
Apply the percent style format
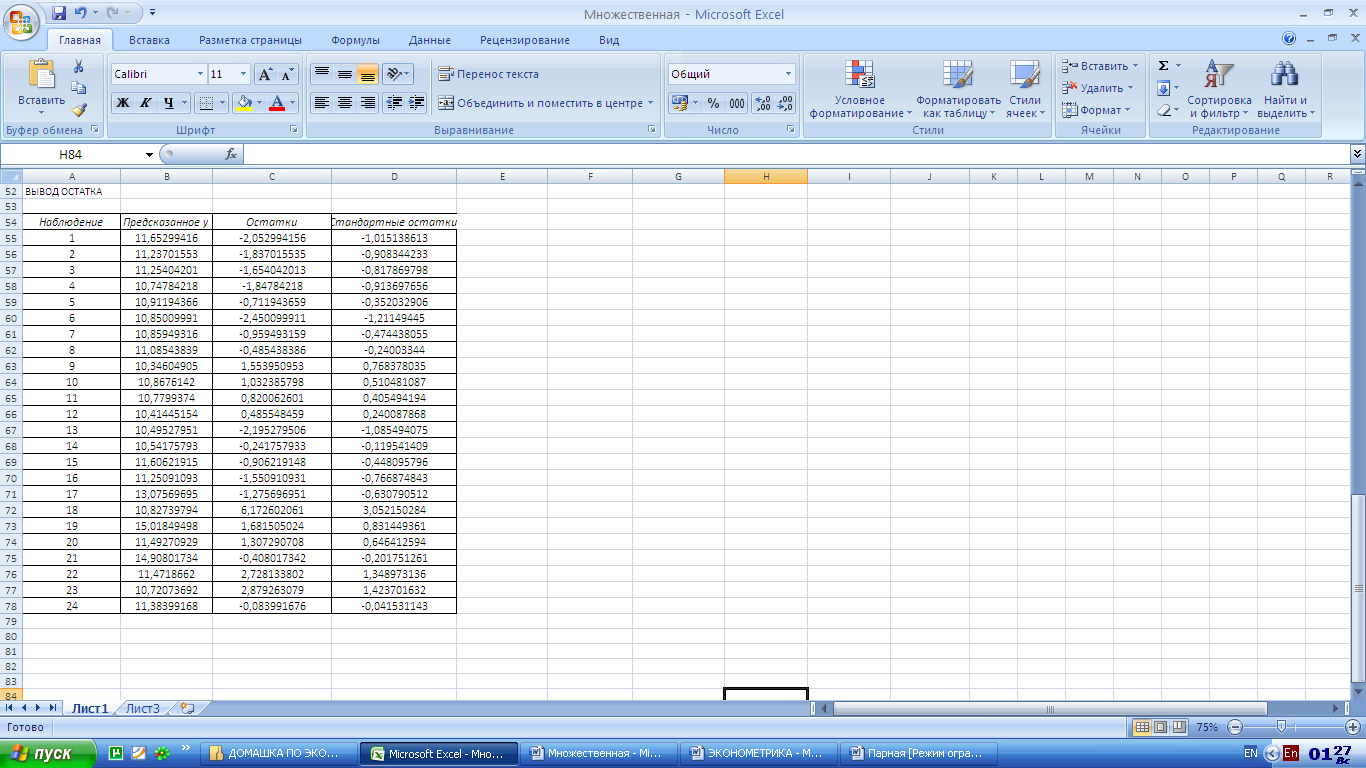coord(713,103)
